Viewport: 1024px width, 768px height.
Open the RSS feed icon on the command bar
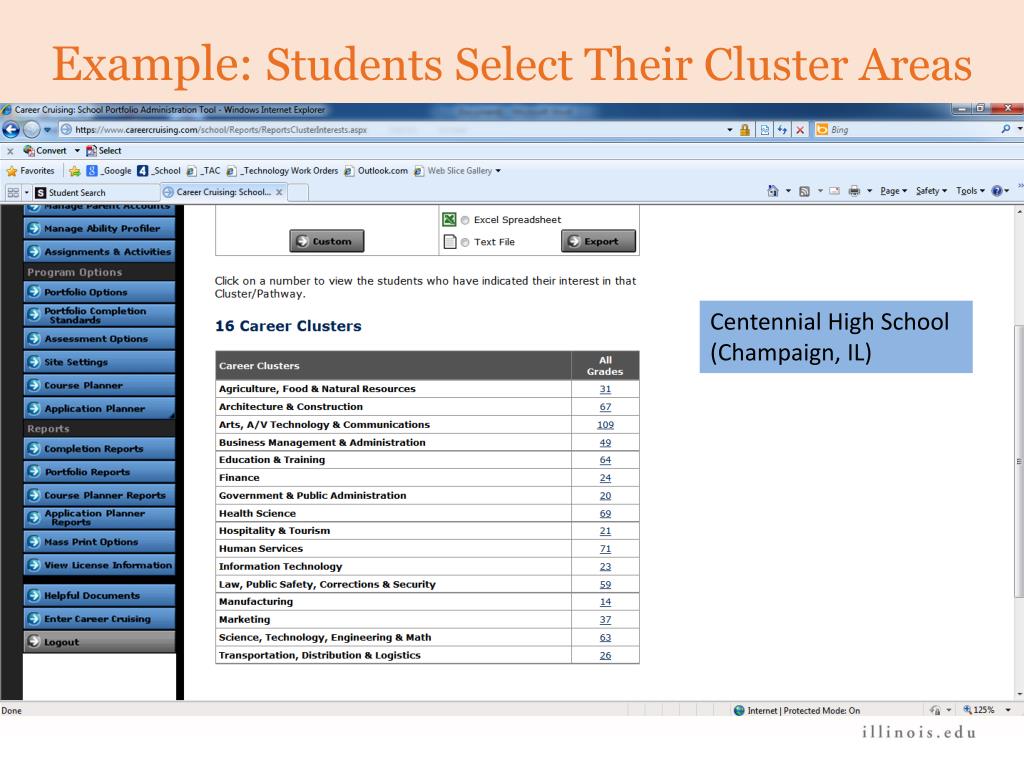(x=804, y=190)
